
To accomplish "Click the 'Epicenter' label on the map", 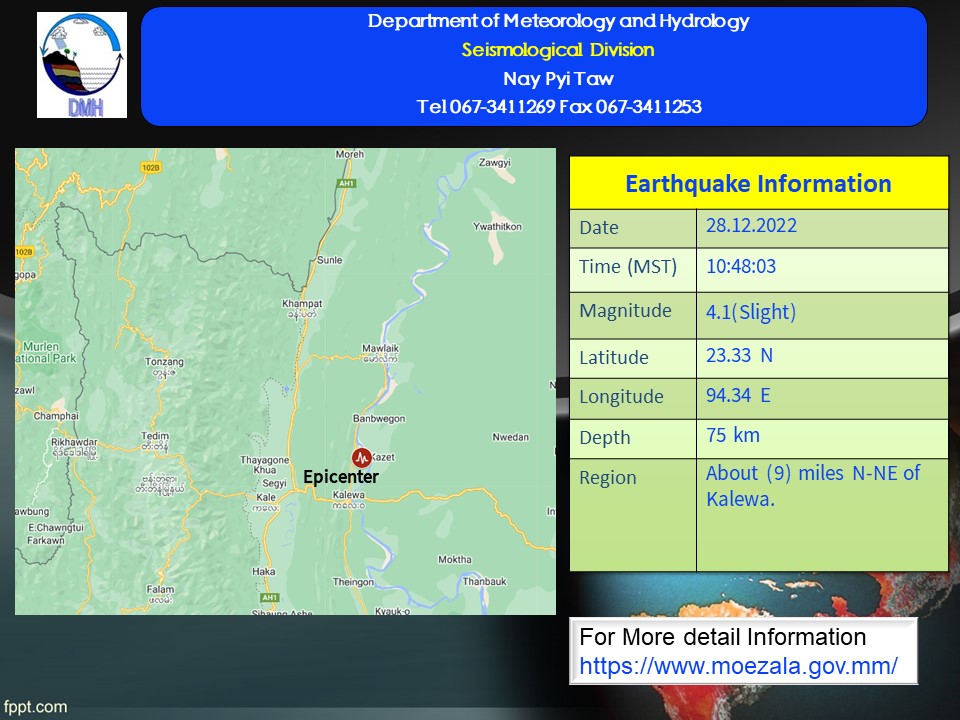I will [x=341, y=477].
